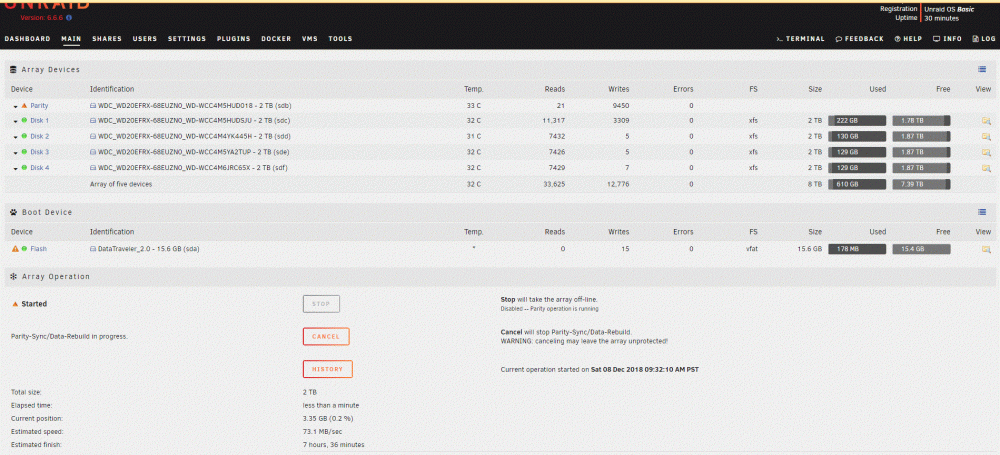Expand the Parity device dropdown arrow
Viewport: 1000px width, 455px height.
coord(15,107)
